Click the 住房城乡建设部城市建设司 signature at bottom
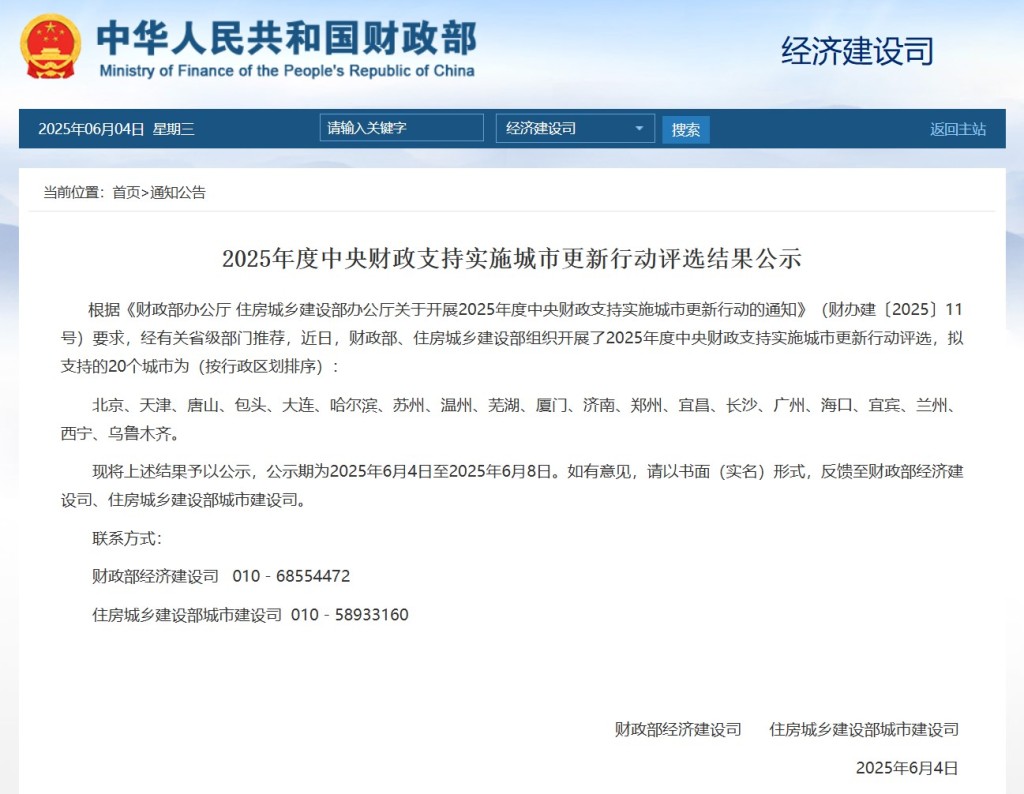 pyautogui.click(x=863, y=729)
